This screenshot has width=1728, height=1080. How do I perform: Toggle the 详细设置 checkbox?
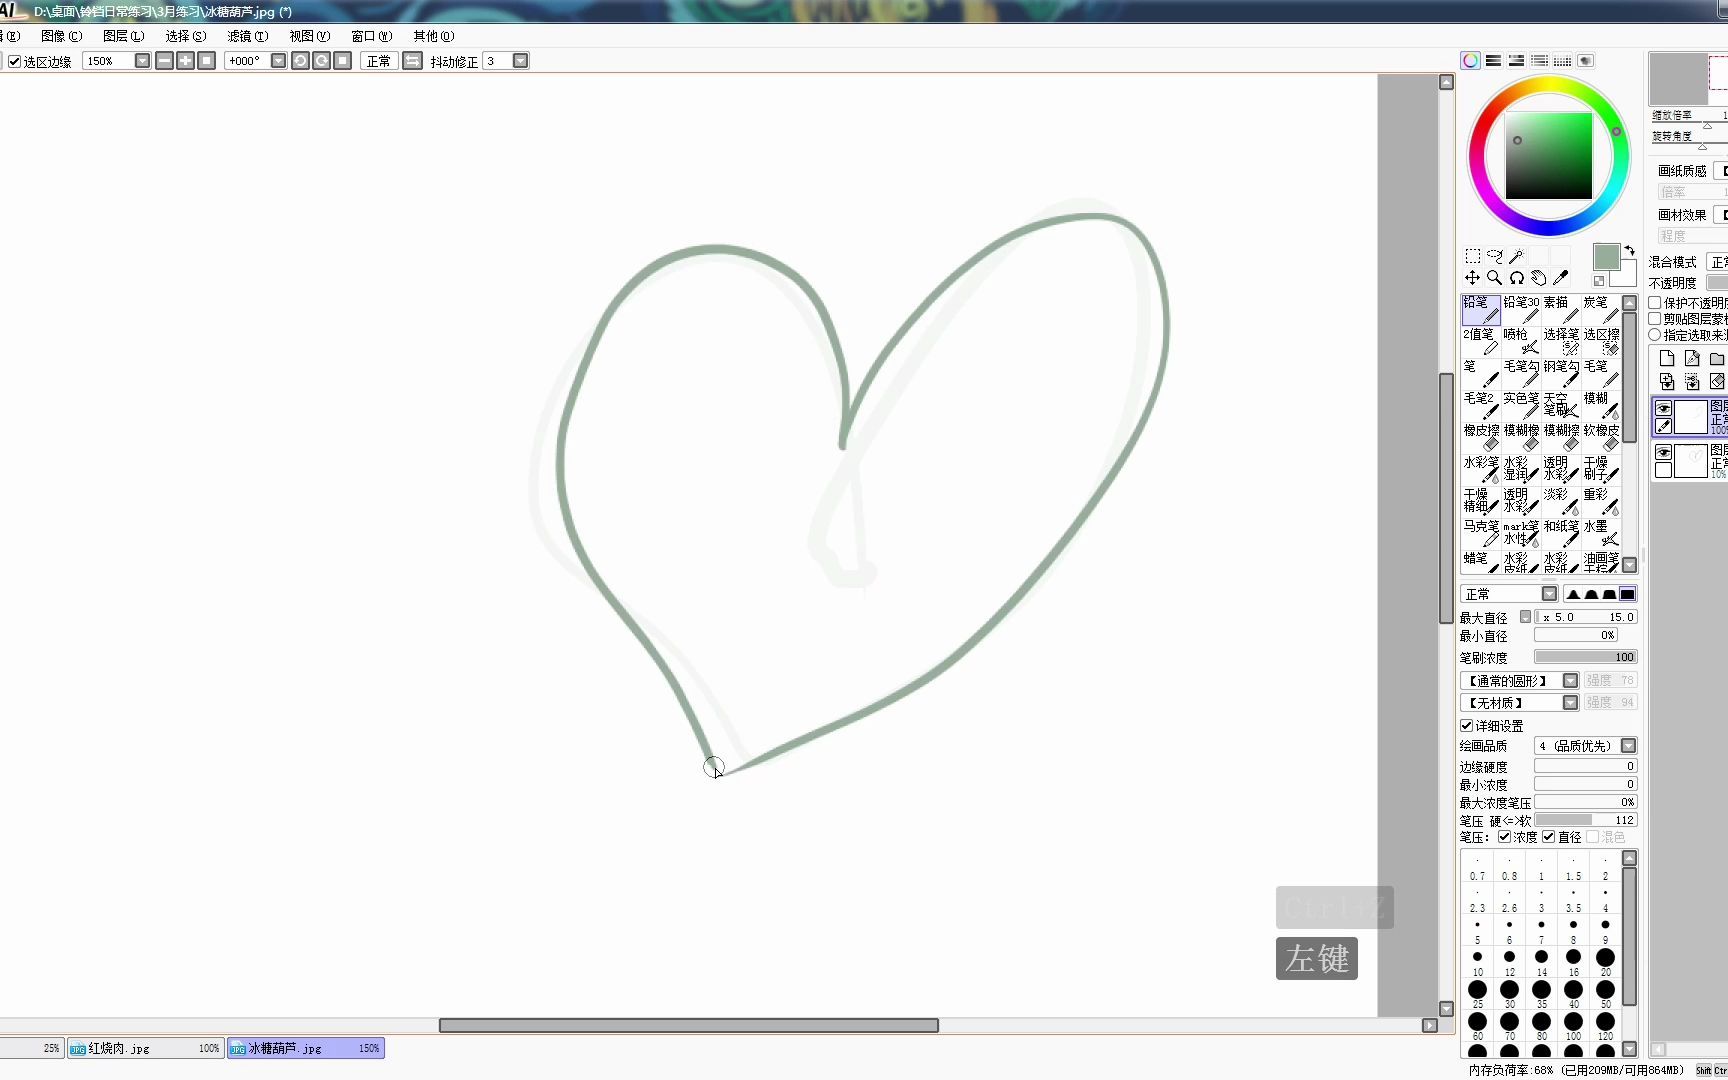tap(1467, 726)
